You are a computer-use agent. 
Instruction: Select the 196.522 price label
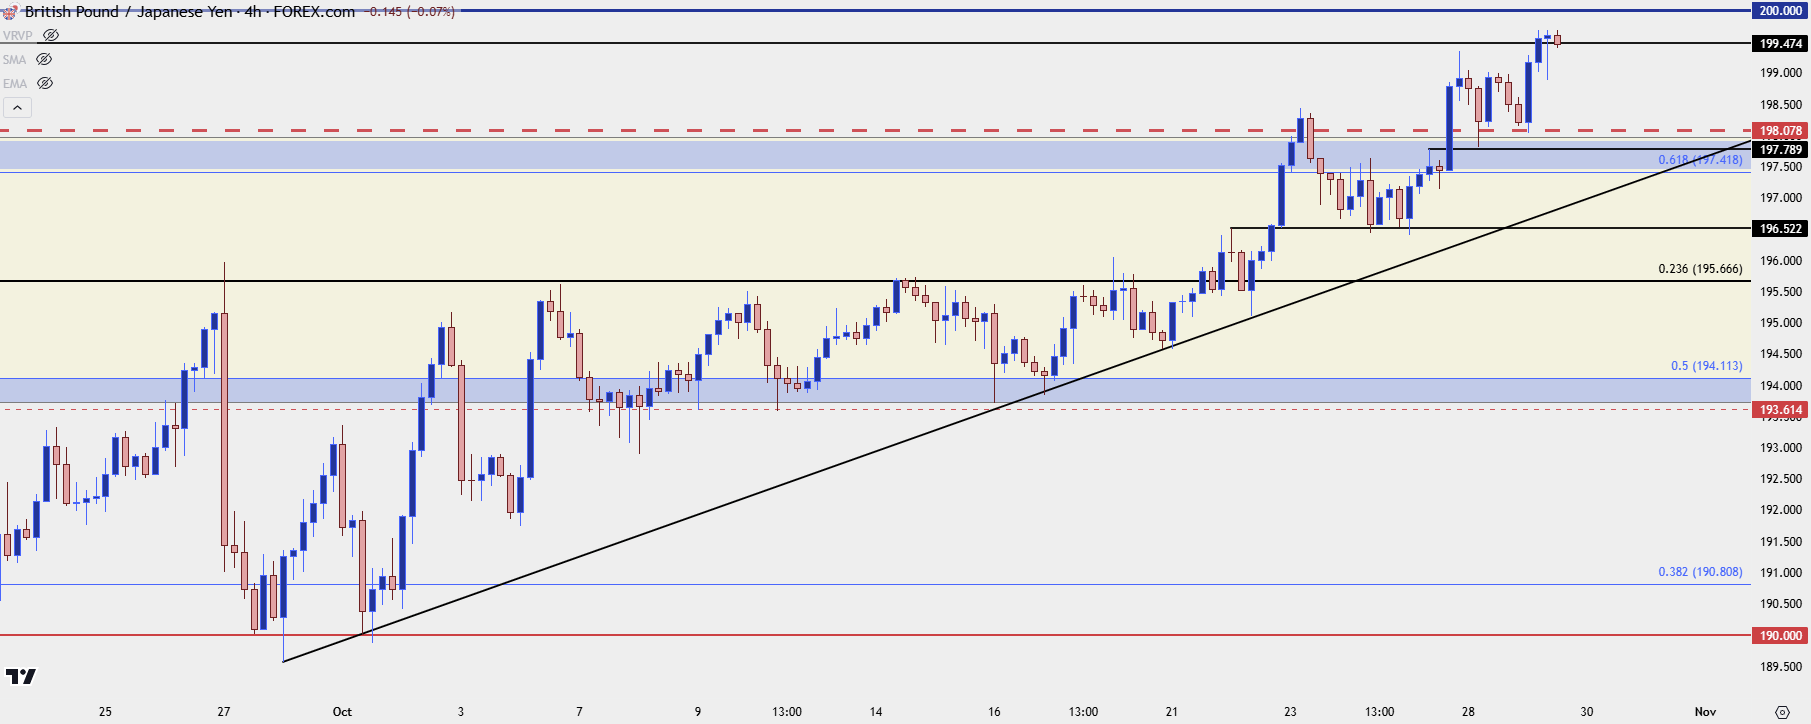tap(1781, 228)
